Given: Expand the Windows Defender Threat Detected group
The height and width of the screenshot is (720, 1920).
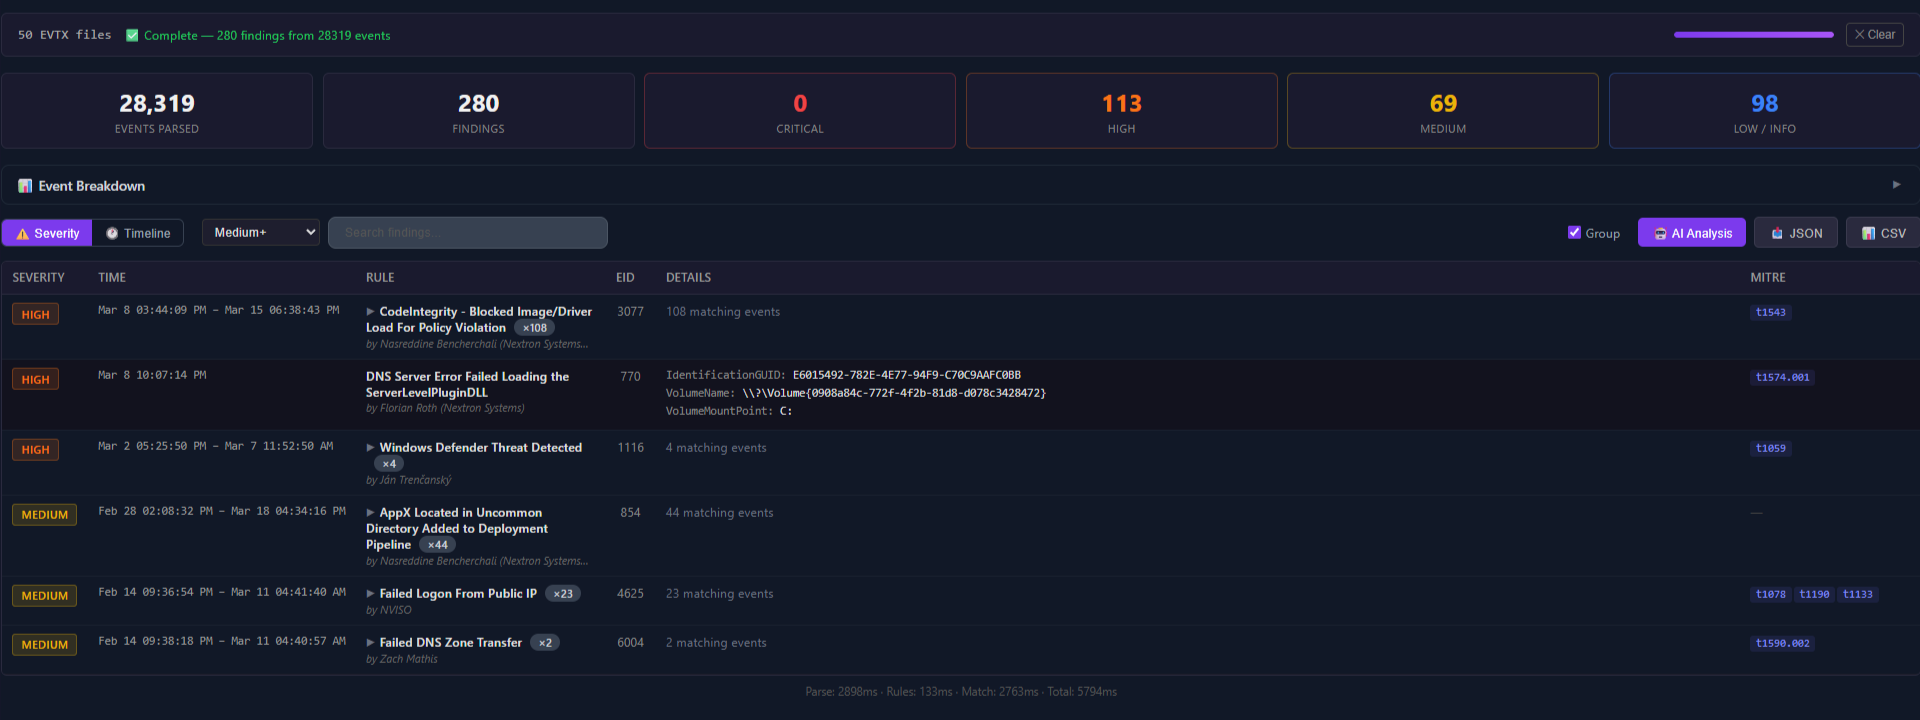Looking at the screenshot, I should coord(371,448).
